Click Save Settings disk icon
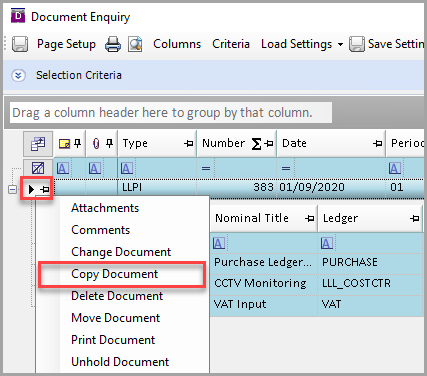427x376 pixels. [x=357, y=44]
